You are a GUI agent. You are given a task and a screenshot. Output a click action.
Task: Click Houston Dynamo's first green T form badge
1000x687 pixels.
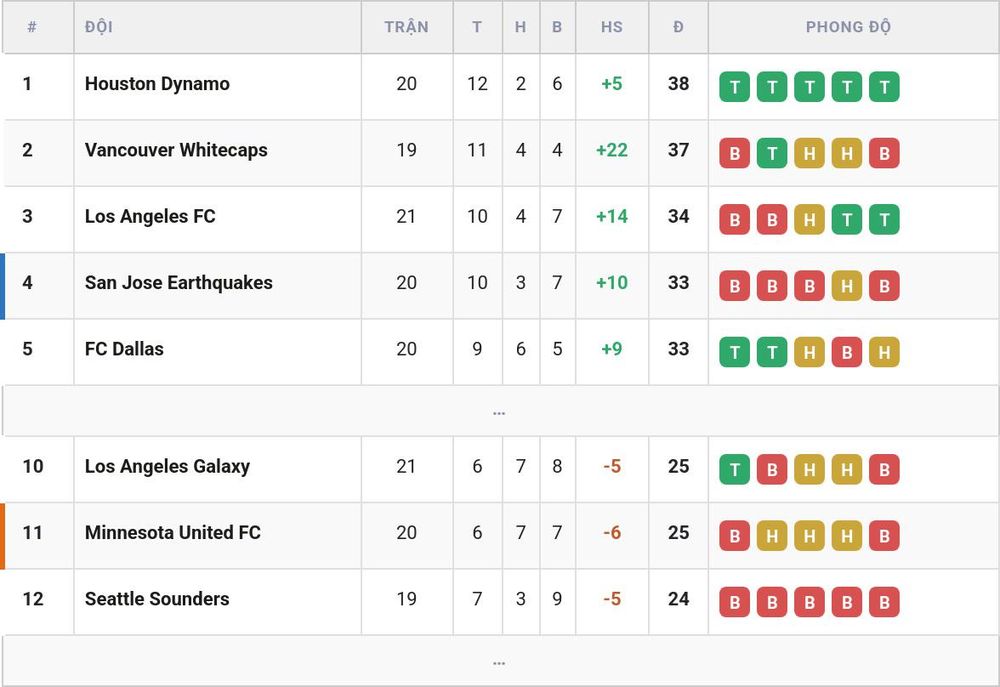735,87
